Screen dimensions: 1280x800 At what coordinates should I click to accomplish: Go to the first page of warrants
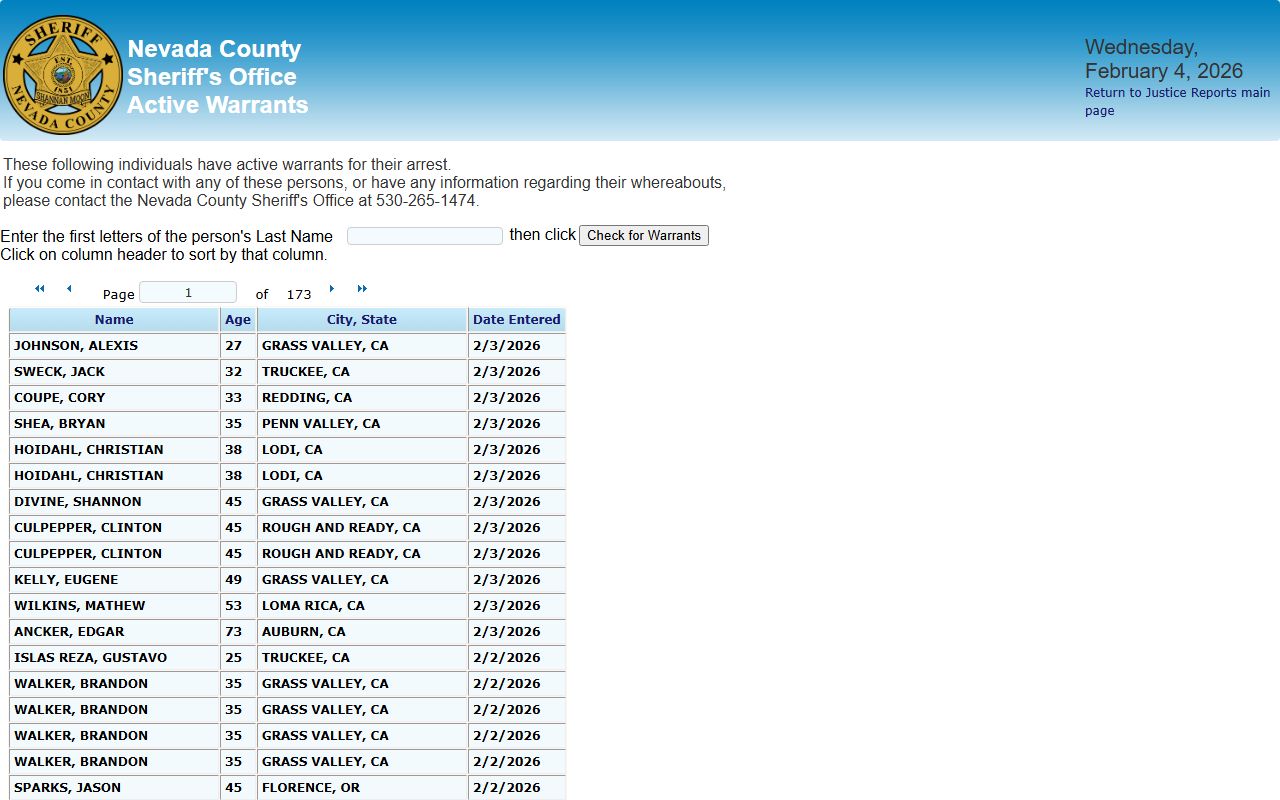pyautogui.click(x=40, y=289)
